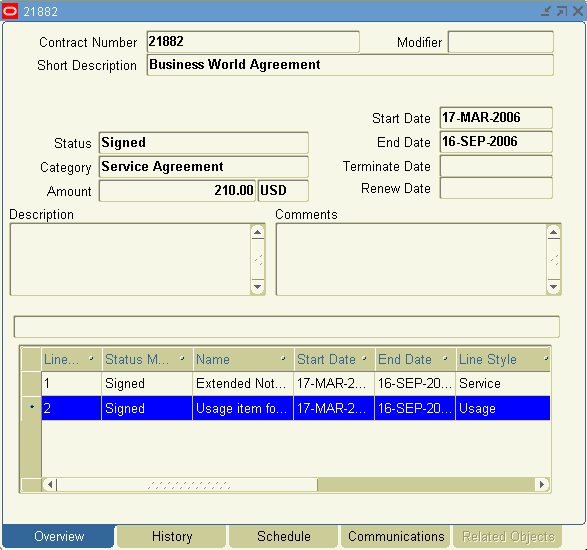
Task: Switch to the Overview tab
Action: point(58,537)
